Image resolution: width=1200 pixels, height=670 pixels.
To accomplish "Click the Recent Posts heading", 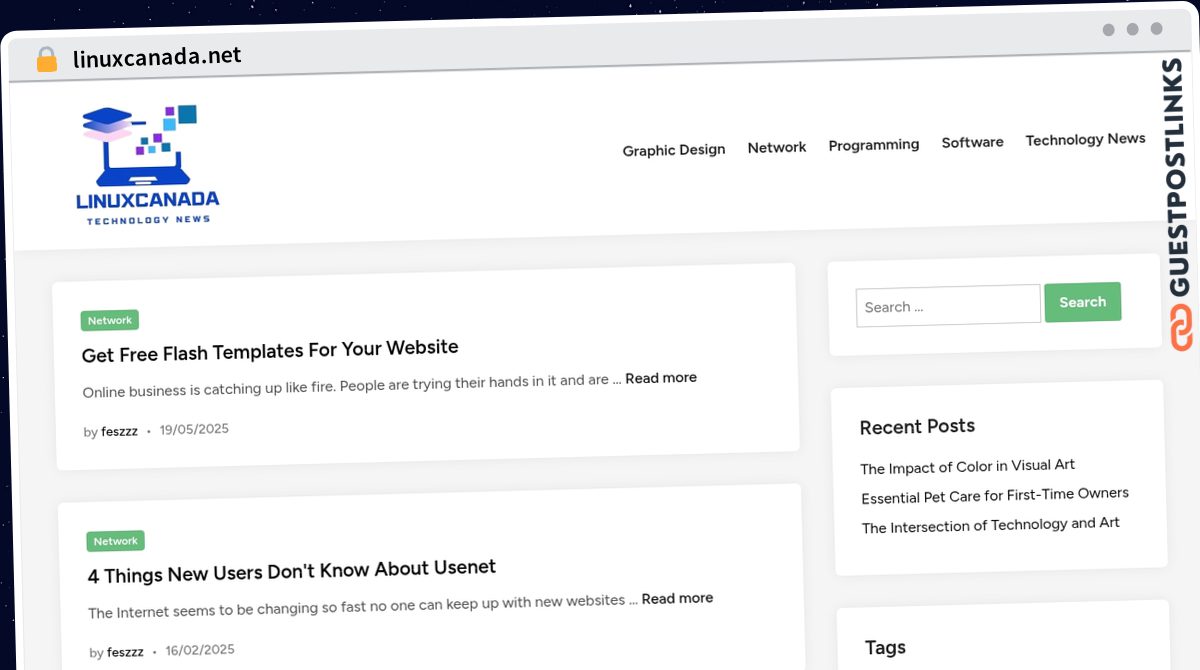I will tap(917, 426).
